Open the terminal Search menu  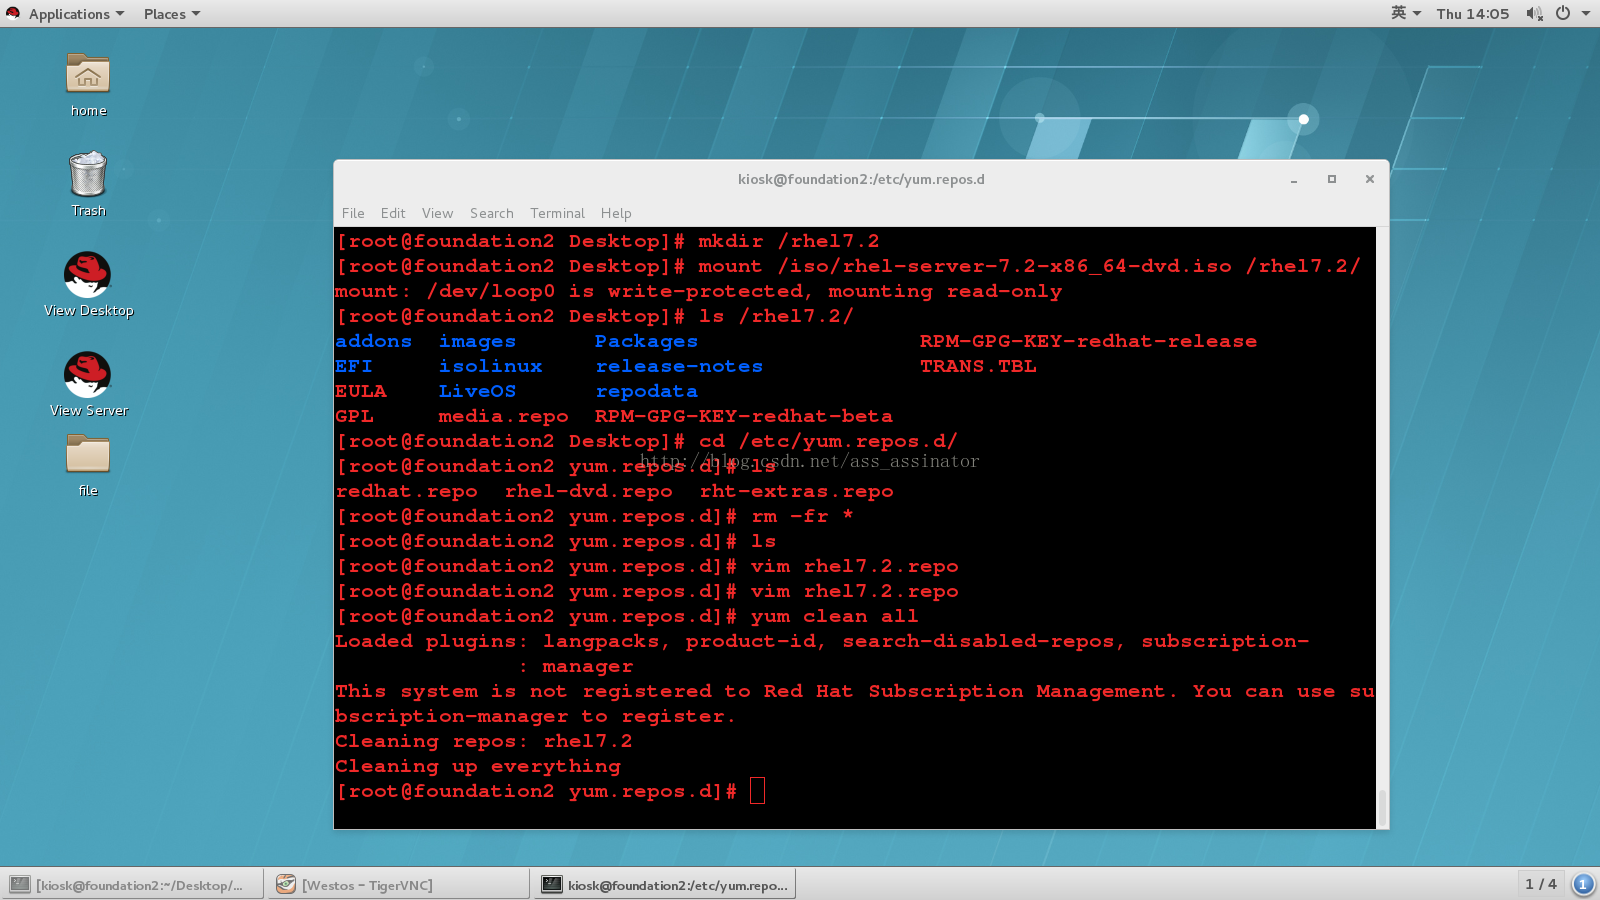point(491,213)
